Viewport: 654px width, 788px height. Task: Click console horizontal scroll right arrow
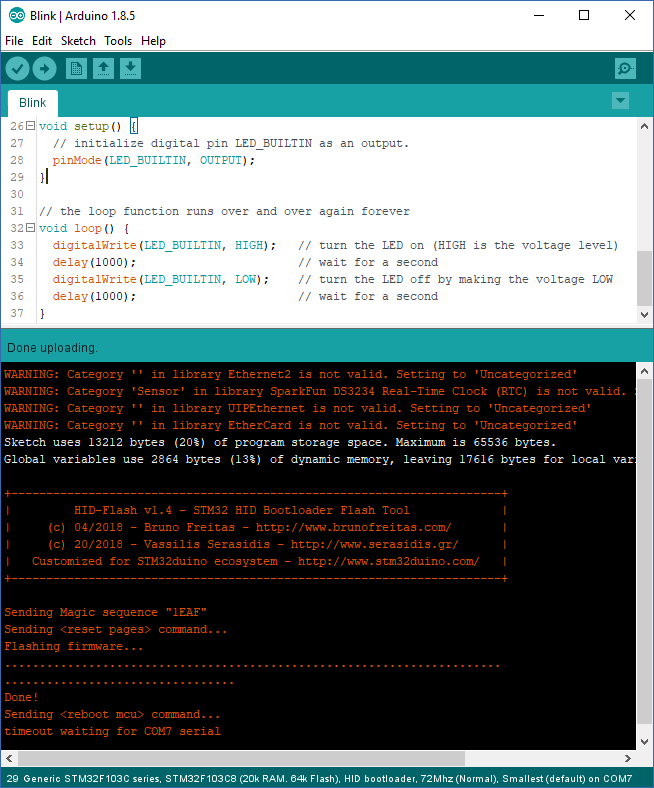[628, 758]
